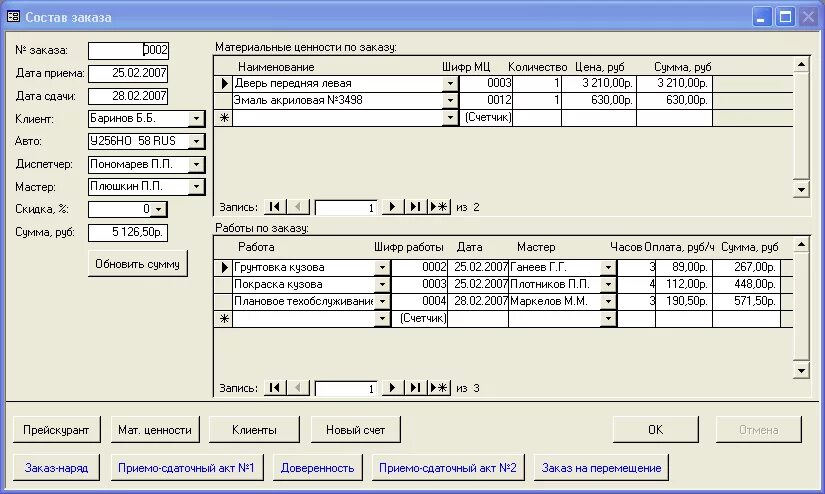This screenshot has height=494, width=825.
Task: Open dropdown for Грунтовка кузова work
Action: click(x=383, y=267)
